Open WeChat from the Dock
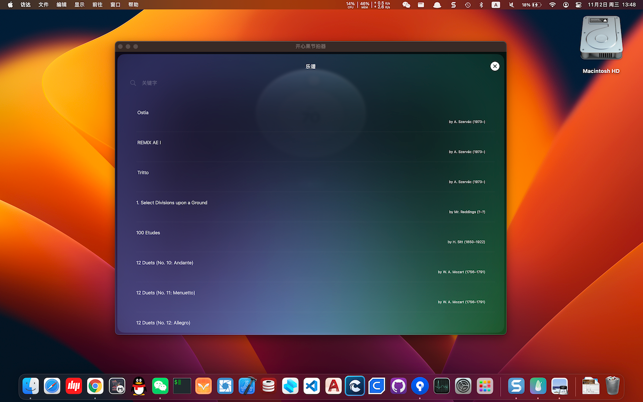 (160, 386)
